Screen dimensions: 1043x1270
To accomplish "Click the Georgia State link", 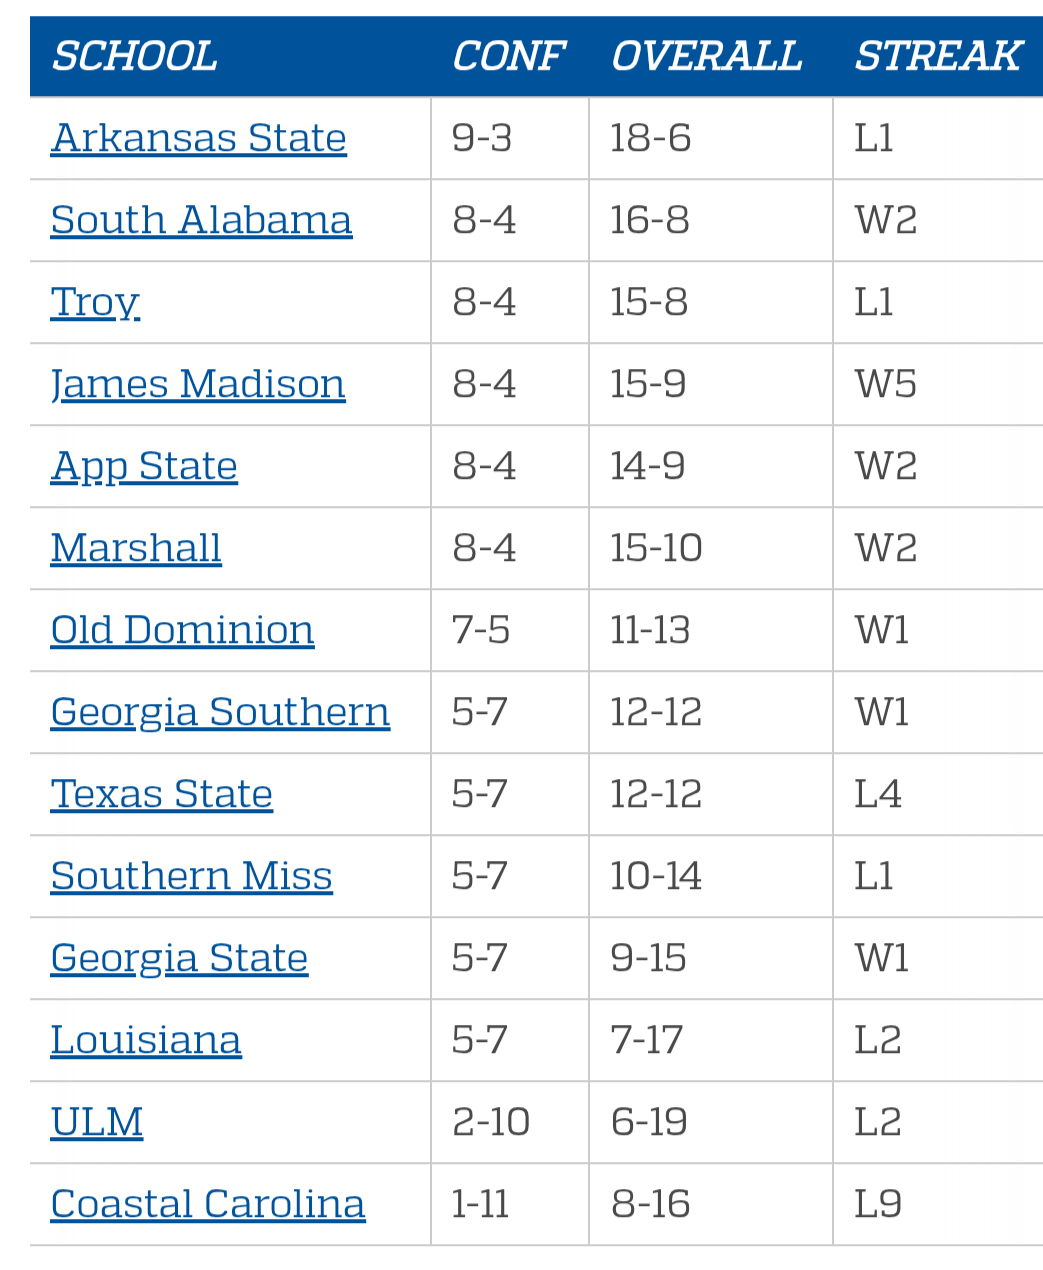I will [179, 958].
